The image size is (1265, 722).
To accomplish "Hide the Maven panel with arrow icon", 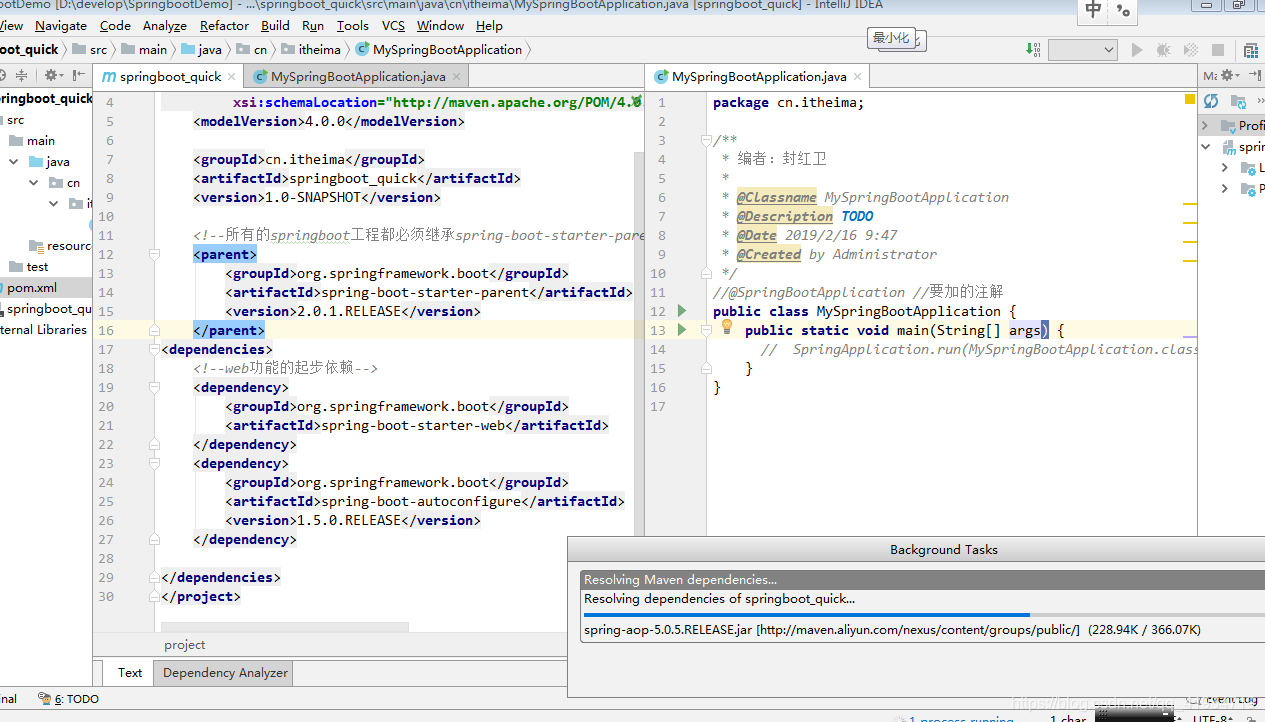I will (1256, 76).
